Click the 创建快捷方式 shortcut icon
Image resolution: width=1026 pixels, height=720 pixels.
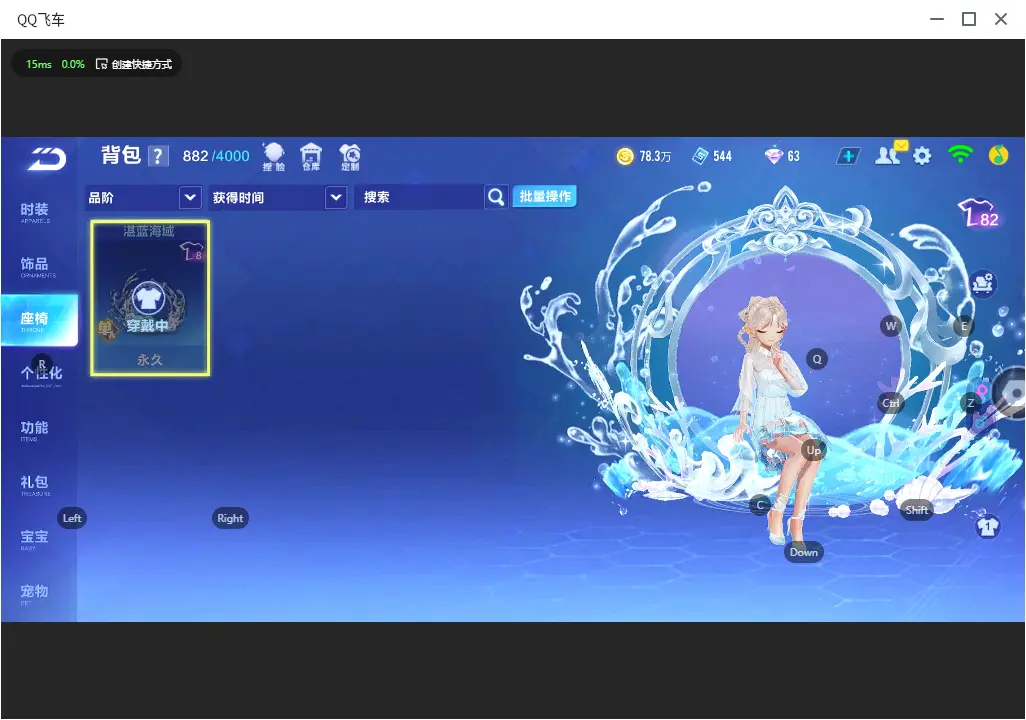[x=101, y=64]
